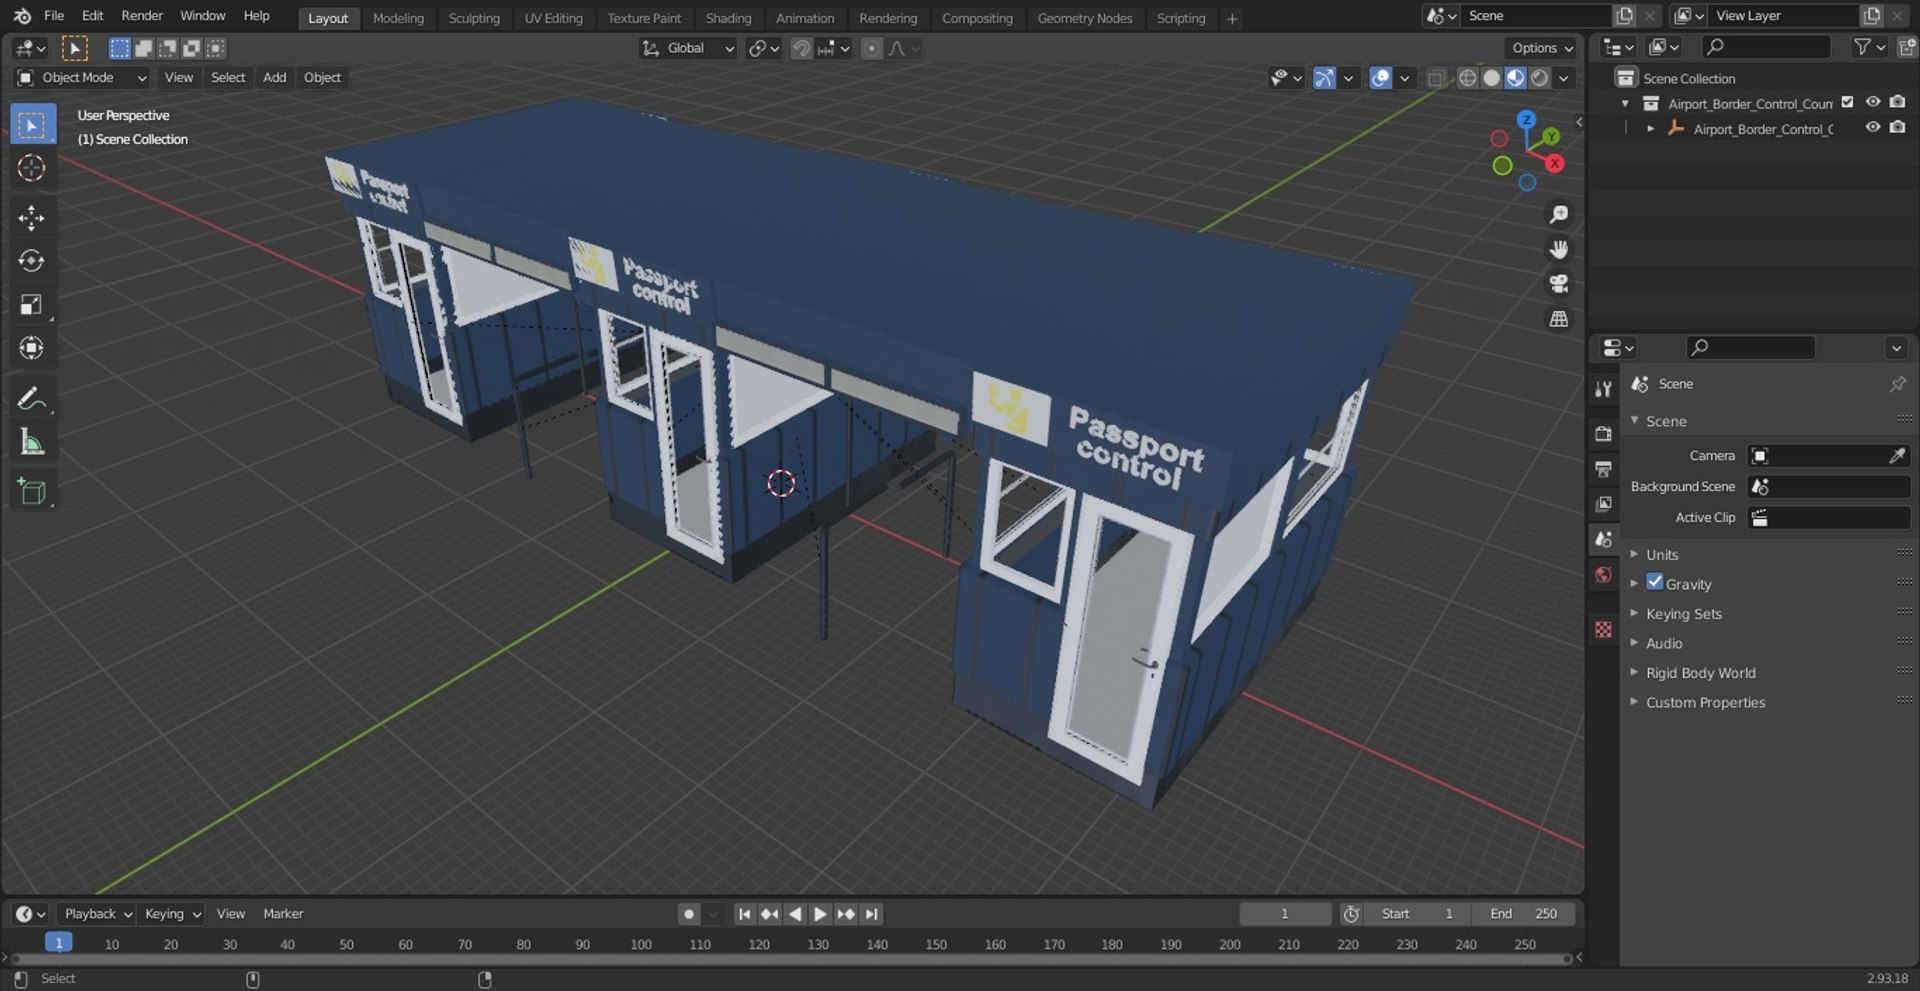Toggle X-Ray viewport mode

(1436, 77)
